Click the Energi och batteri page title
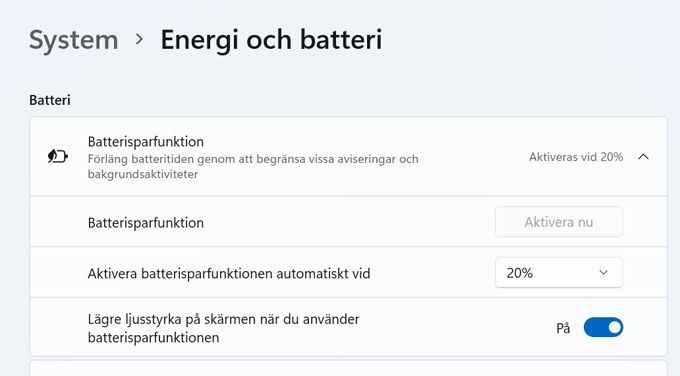680x376 pixels. pyautogui.click(x=271, y=40)
